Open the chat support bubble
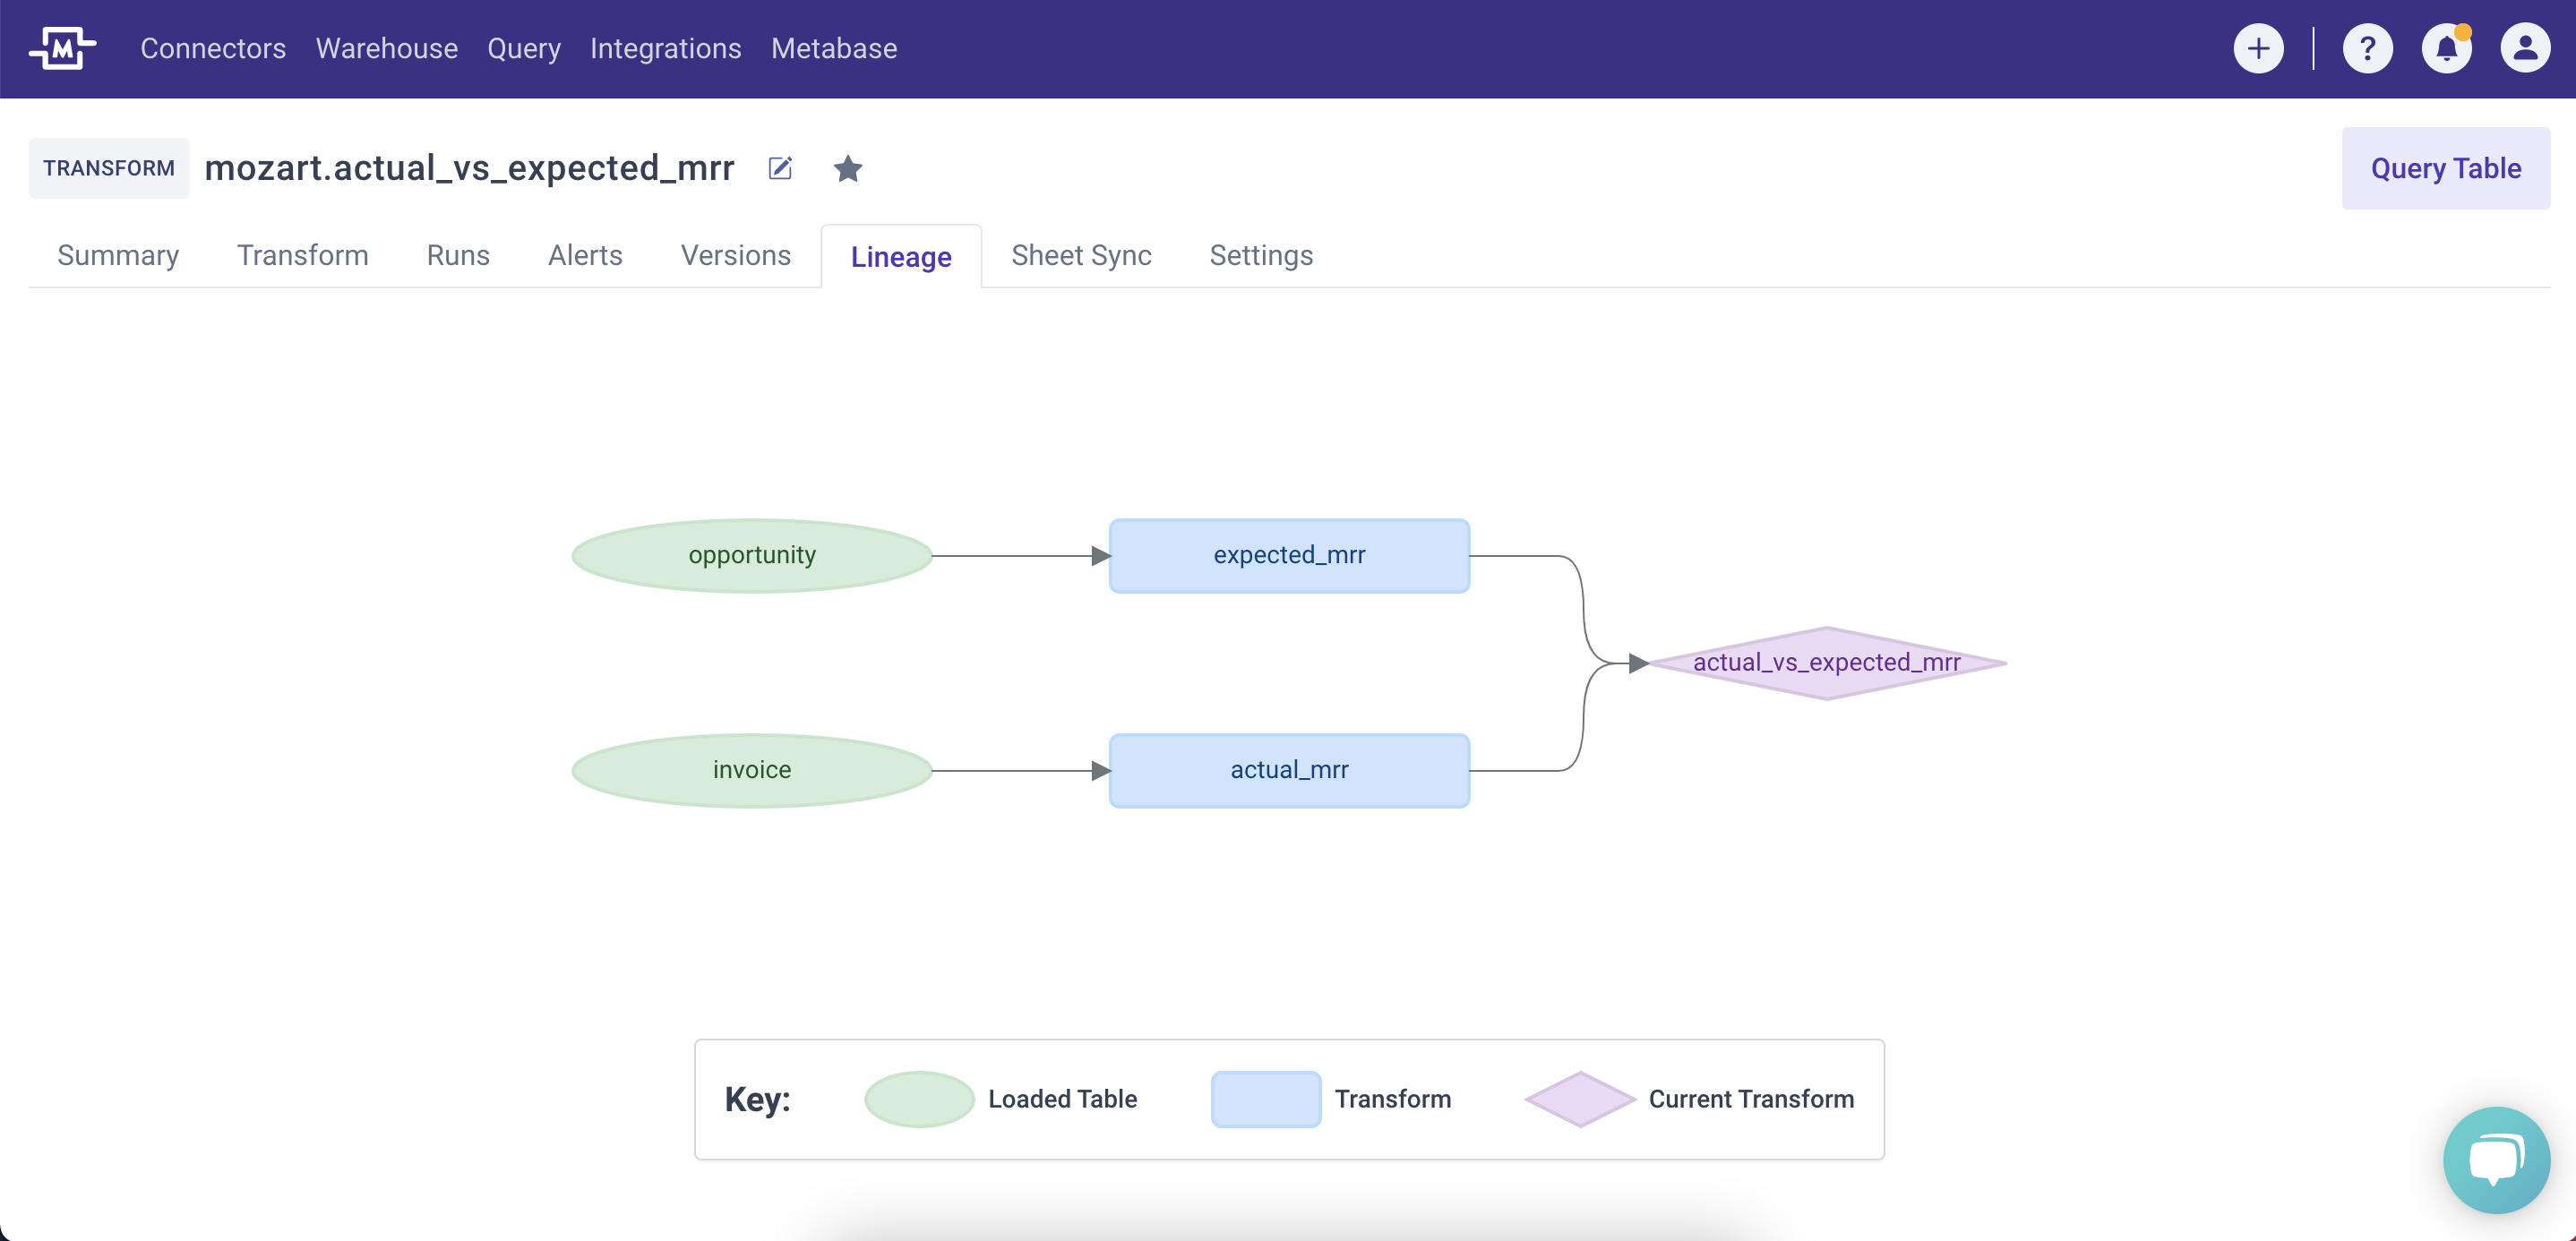The image size is (2576, 1241). [2496, 1159]
